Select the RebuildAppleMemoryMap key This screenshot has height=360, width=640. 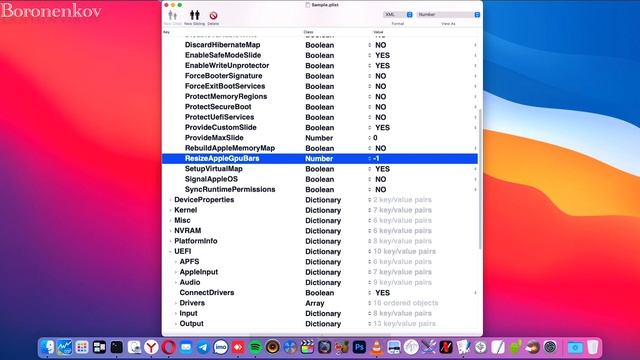coord(230,148)
